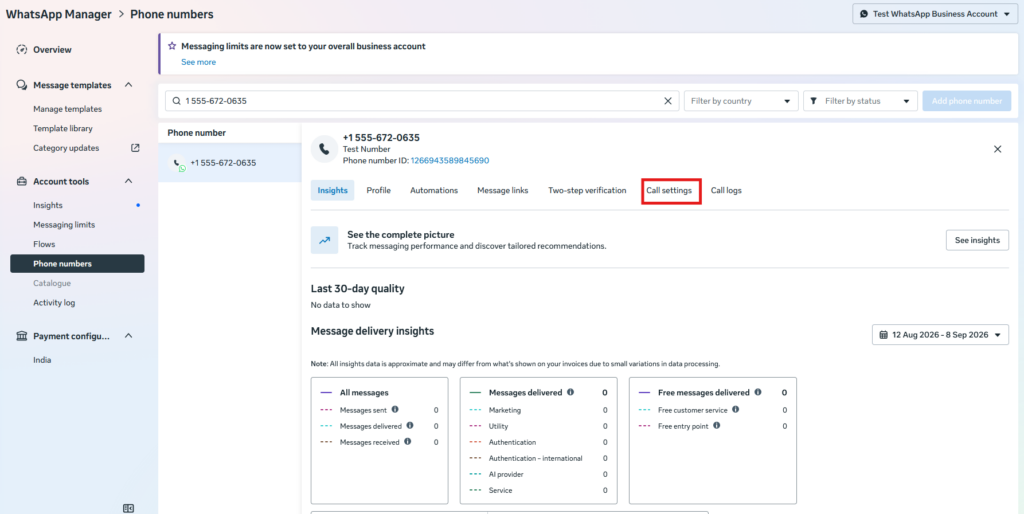1024x514 pixels.
Task: Open the Call settings tab
Action: (669, 191)
